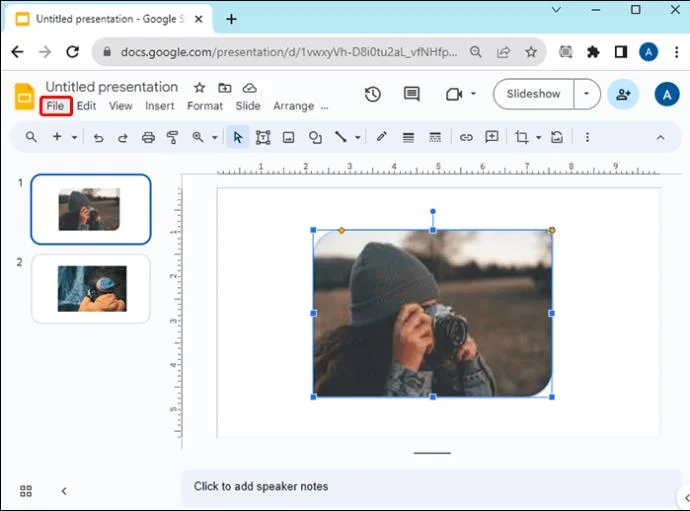Open version history clock icon
690x511 pixels.
pyautogui.click(x=372, y=94)
